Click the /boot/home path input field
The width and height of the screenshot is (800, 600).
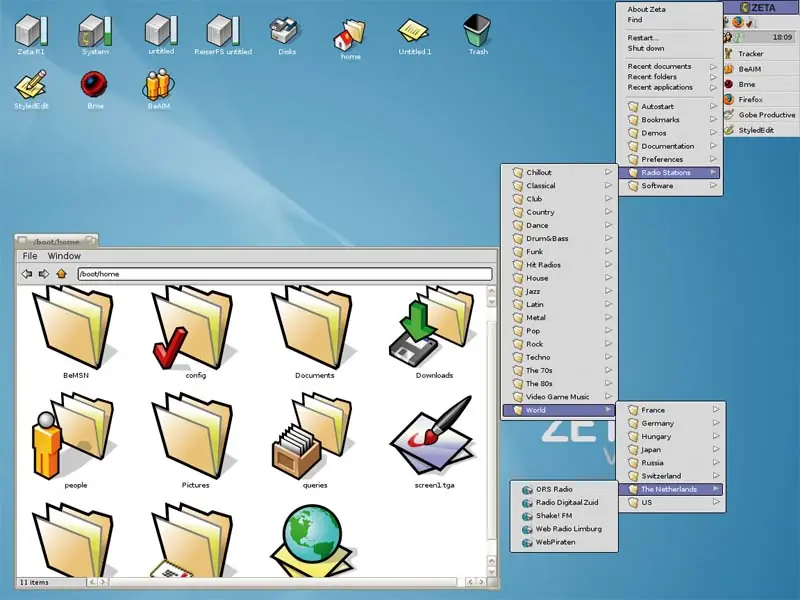[x=285, y=274]
